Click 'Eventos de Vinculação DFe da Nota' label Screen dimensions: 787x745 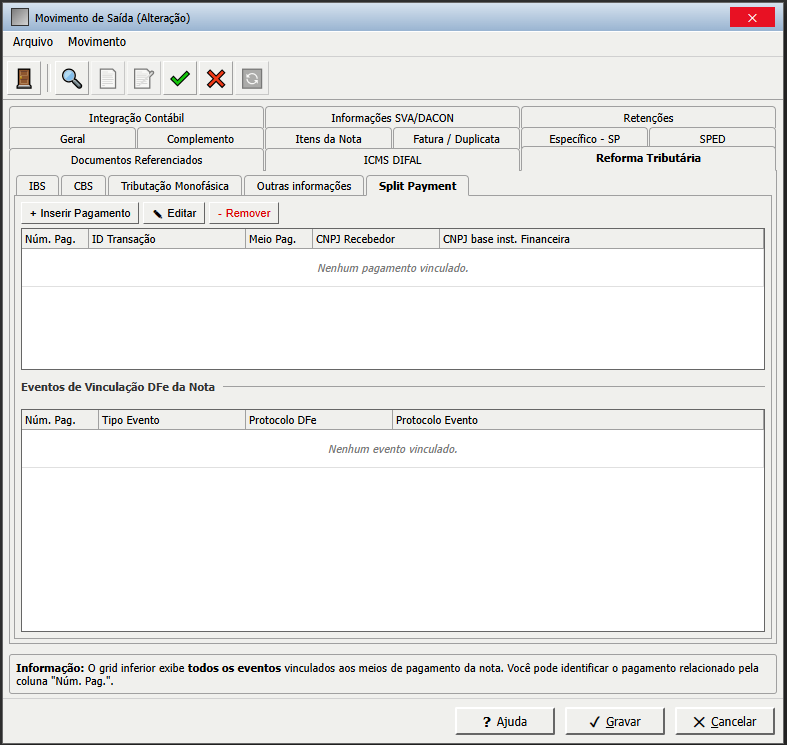click(x=118, y=387)
